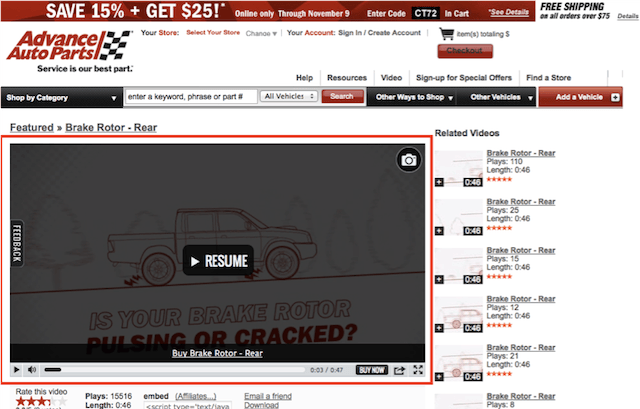This screenshot has width=640, height=409.
Task: Click the share icon in the player
Action: 400,370
